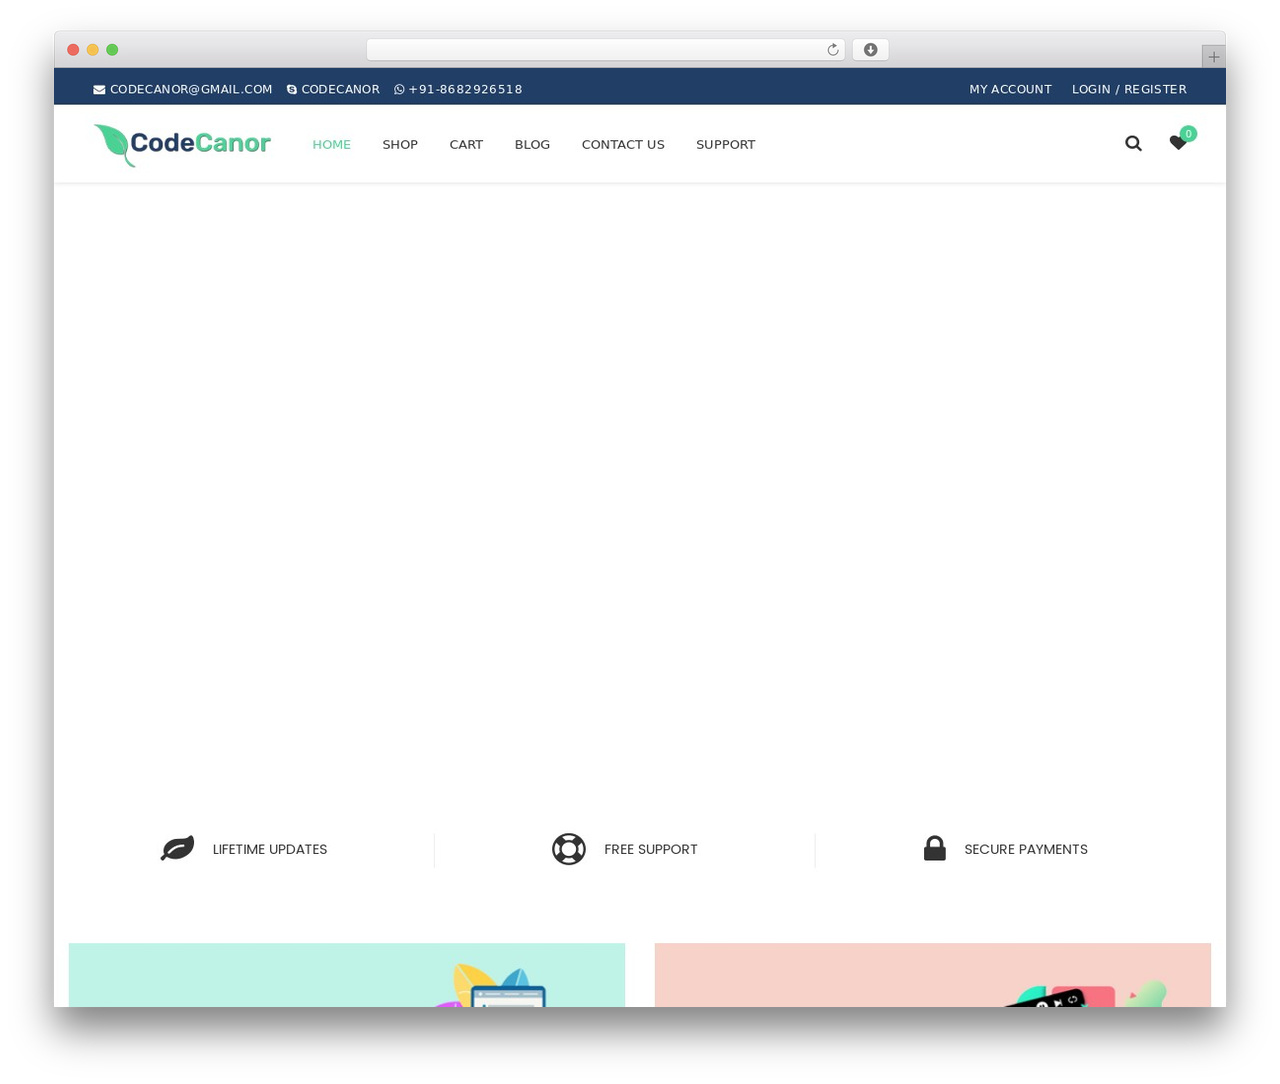This screenshot has height=1084, width=1280.
Task: Click the Free Support lifebuoy icon
Action: [569, 849]
